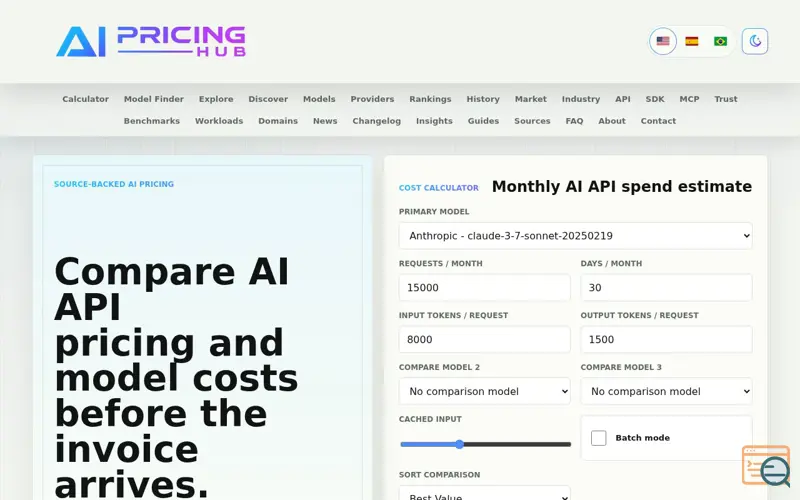Click the Output Tokens / Request field
Image resolution: width=800 pixels, height=500 pixels.
tap(666, 339)
